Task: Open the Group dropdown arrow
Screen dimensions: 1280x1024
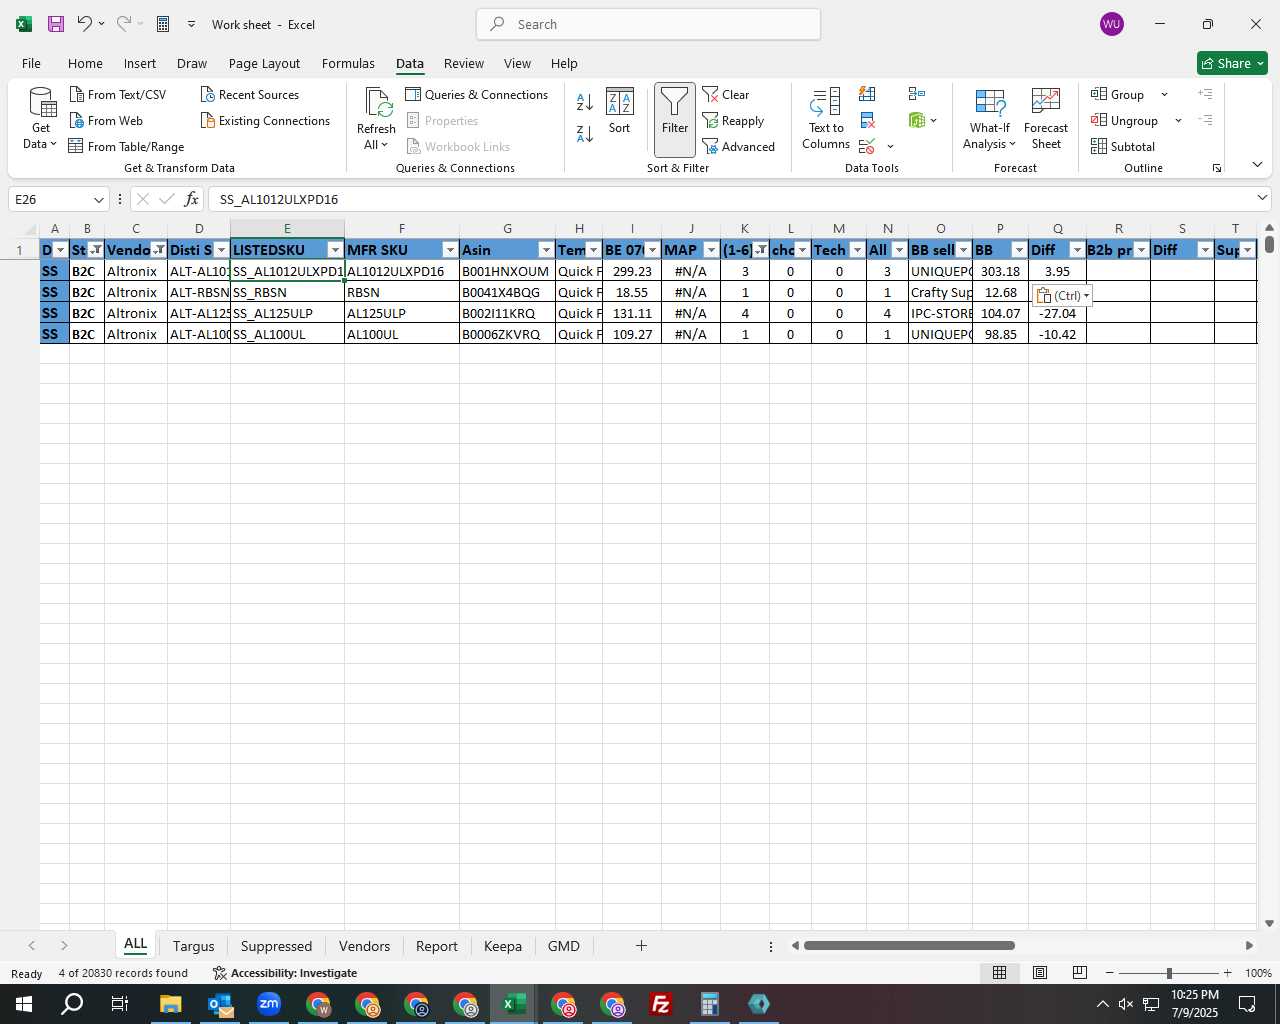Action: [1164, 95]
